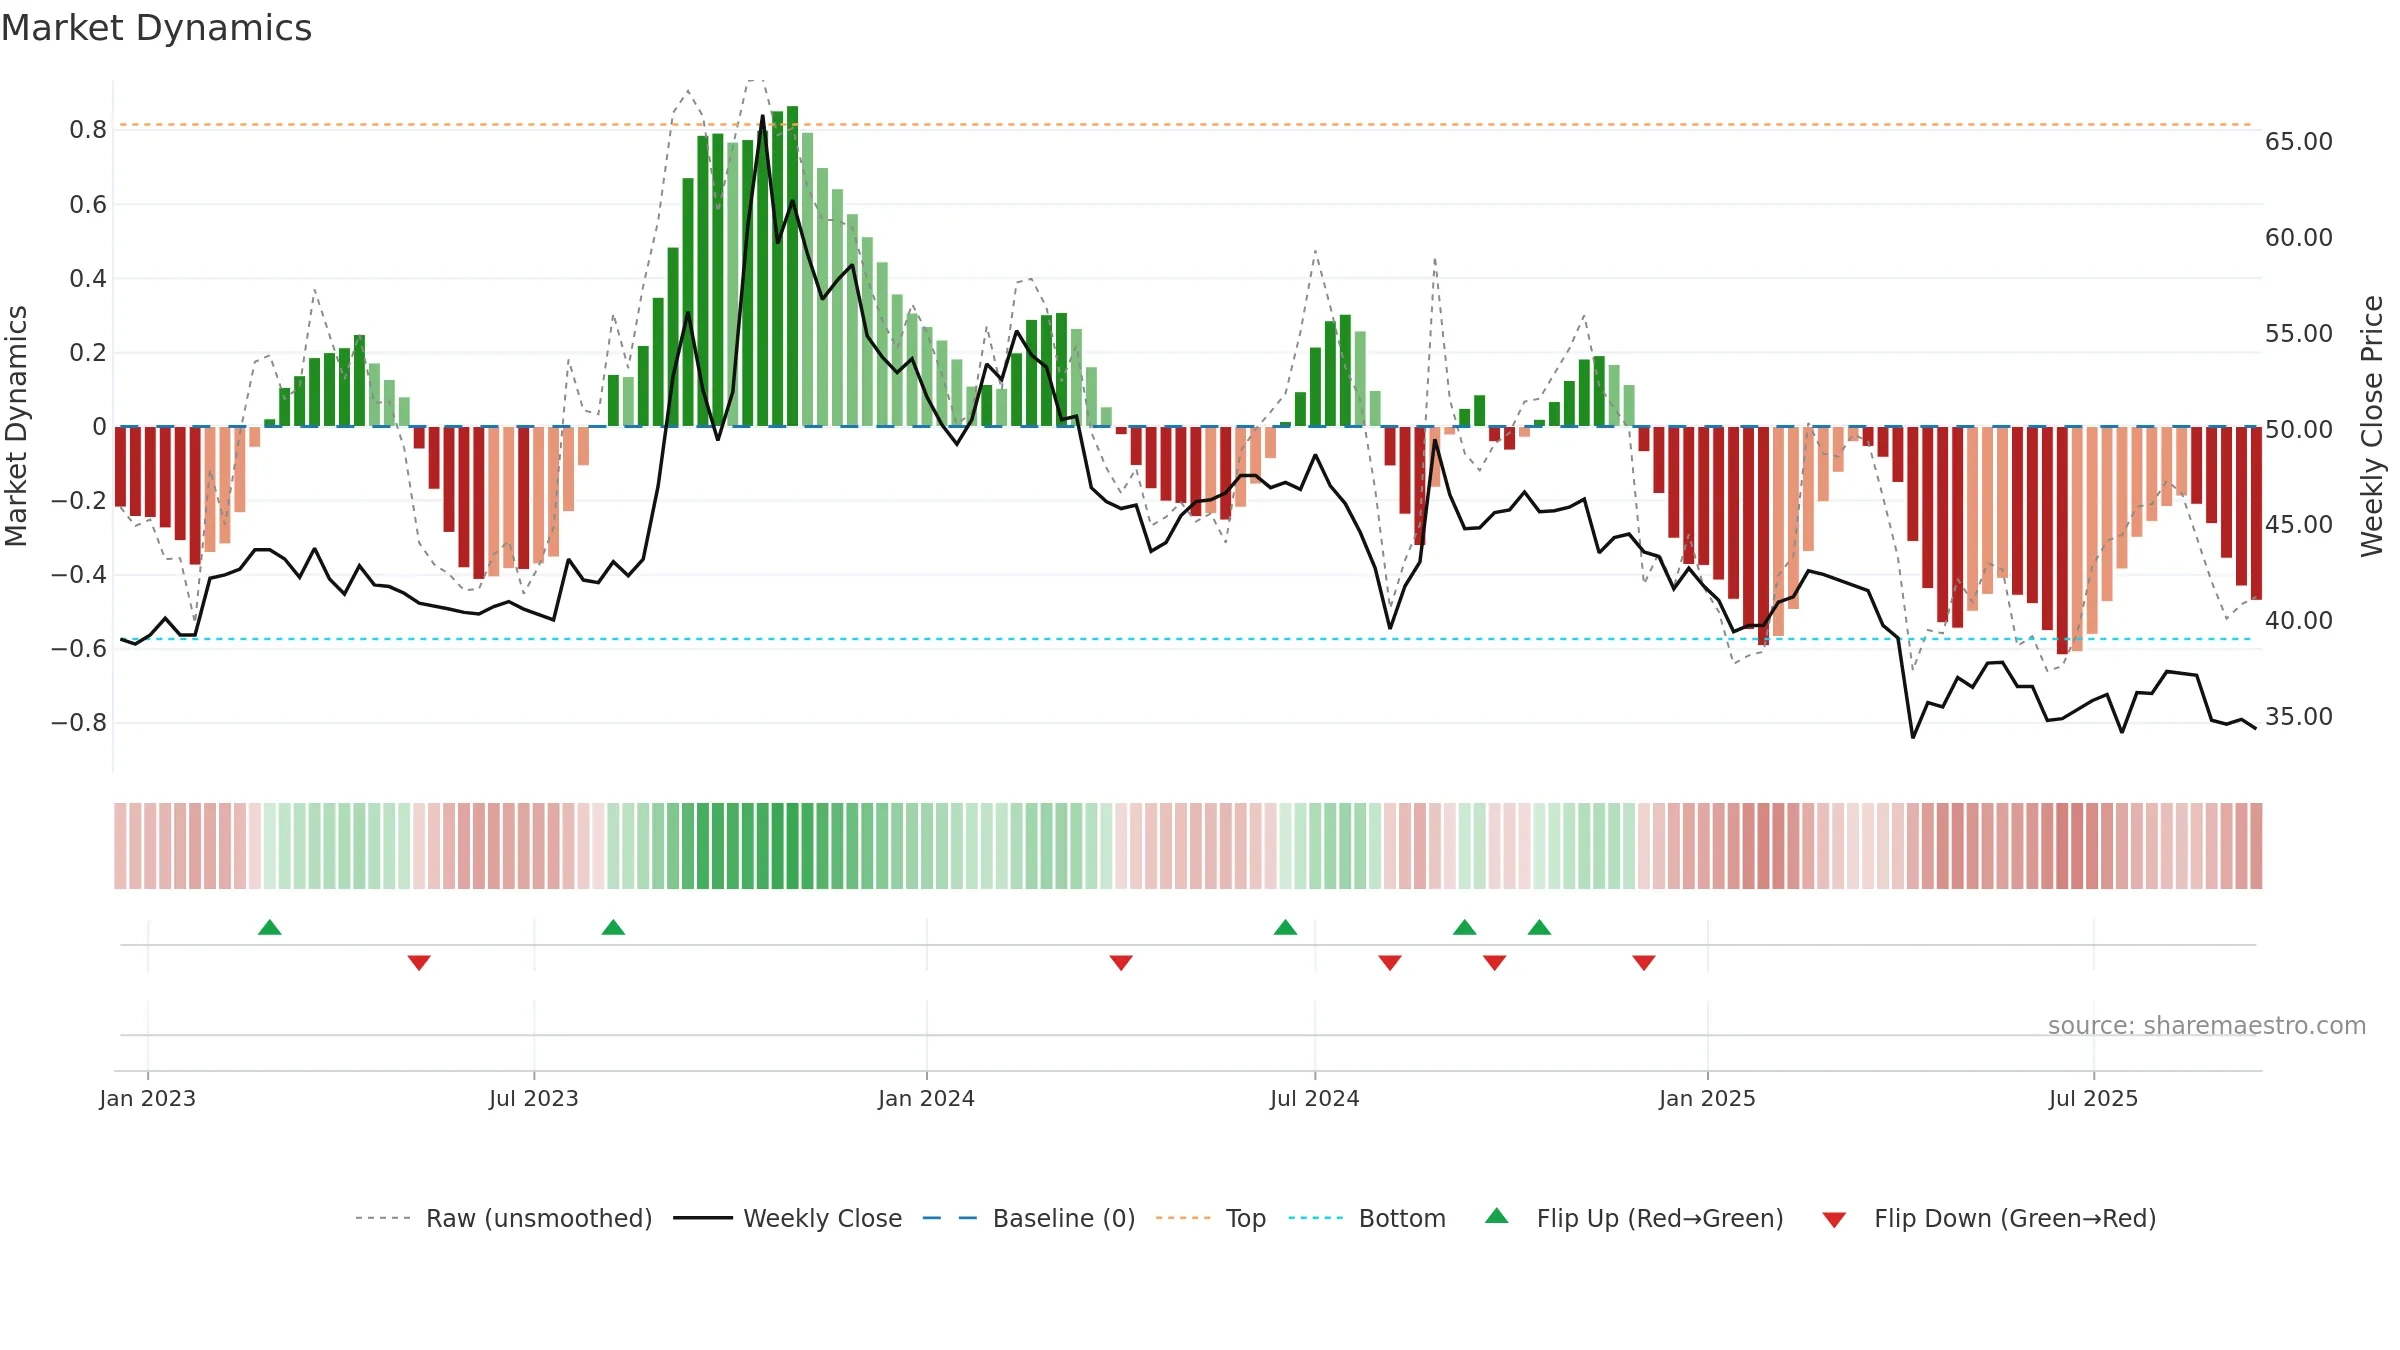This screenshot has height=1350, width=2400.
Task: Select the last red flip-down marker before Jan 2025
Action: 1644,962
